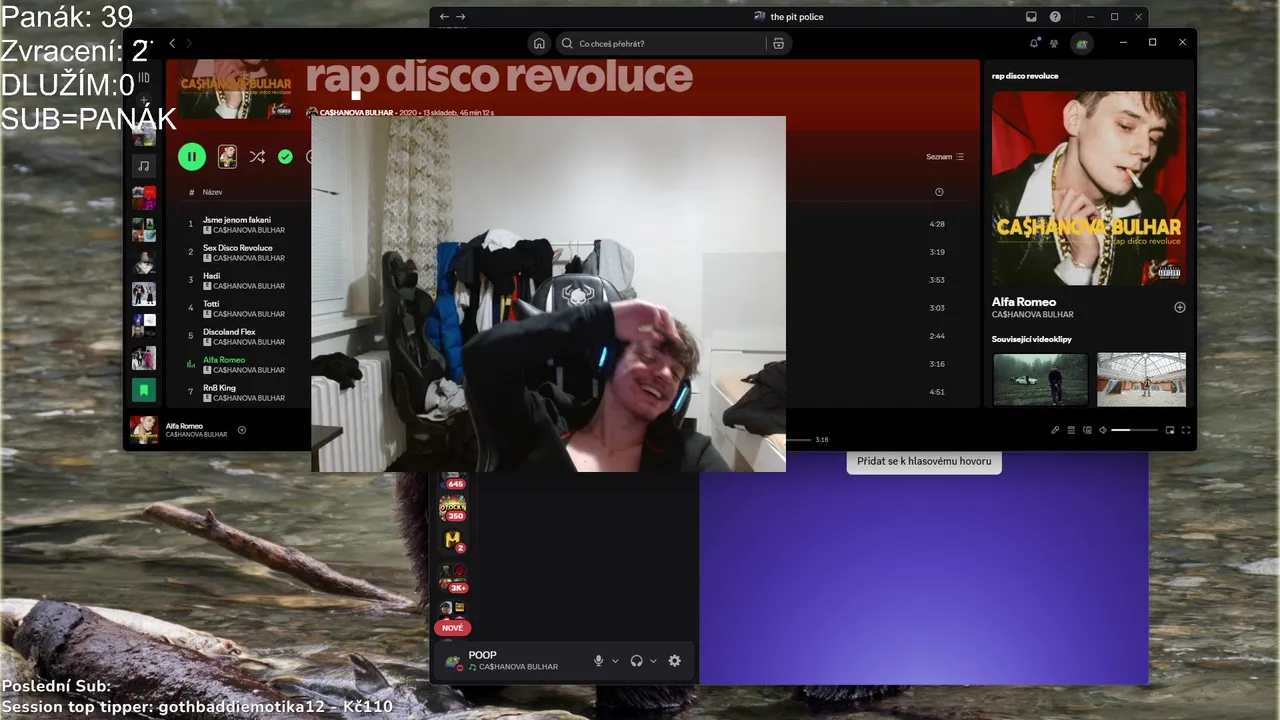This screenshot has width=1280, height=720.
Task: Focus the 'Co chceš přehrát?' search field
Action: 661,43
